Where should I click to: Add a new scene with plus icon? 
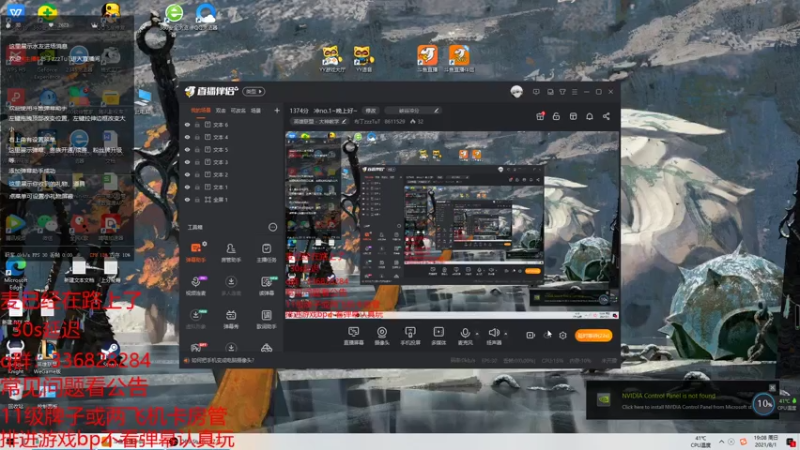tap(277, 110)
